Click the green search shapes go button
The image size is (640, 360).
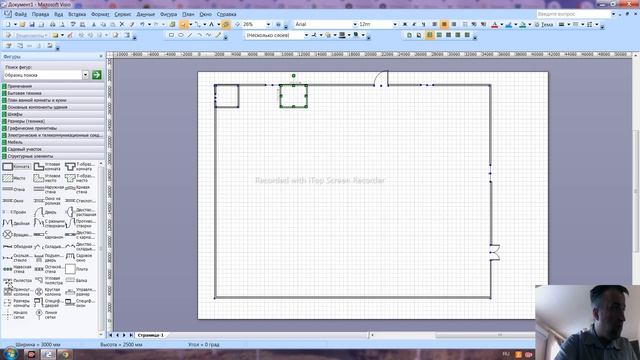97,75
